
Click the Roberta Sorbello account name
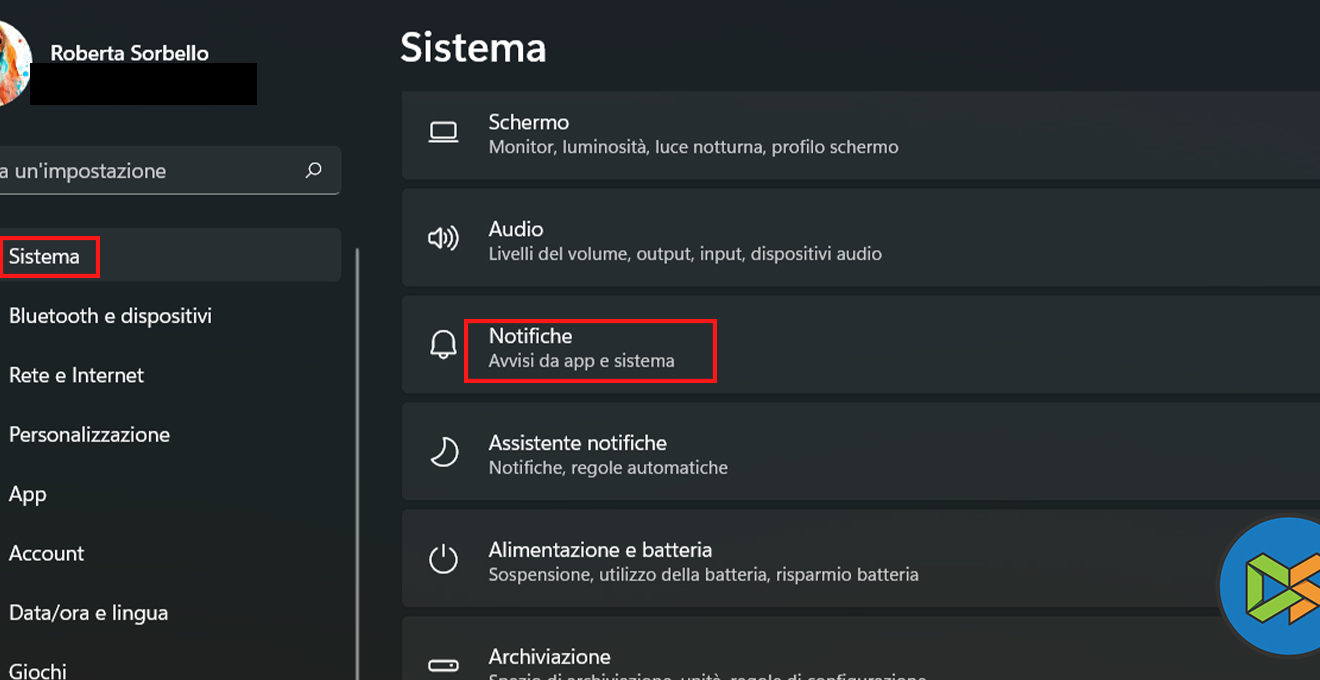pyautogui.click(x=130, y=53)
